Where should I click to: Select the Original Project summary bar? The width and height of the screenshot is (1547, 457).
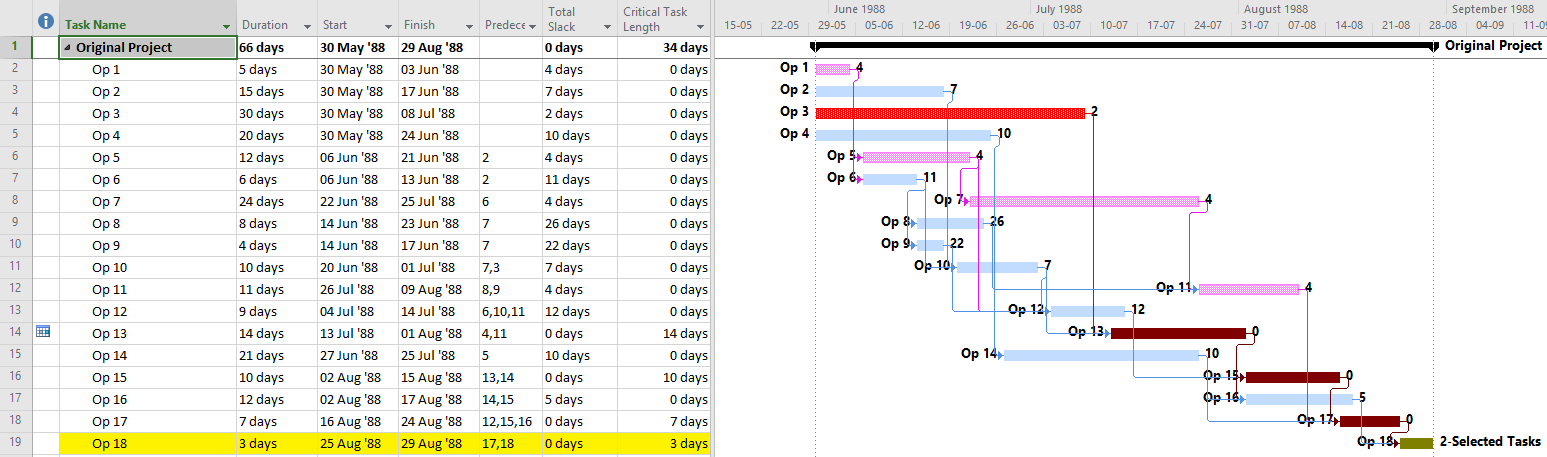(1125, 46)
